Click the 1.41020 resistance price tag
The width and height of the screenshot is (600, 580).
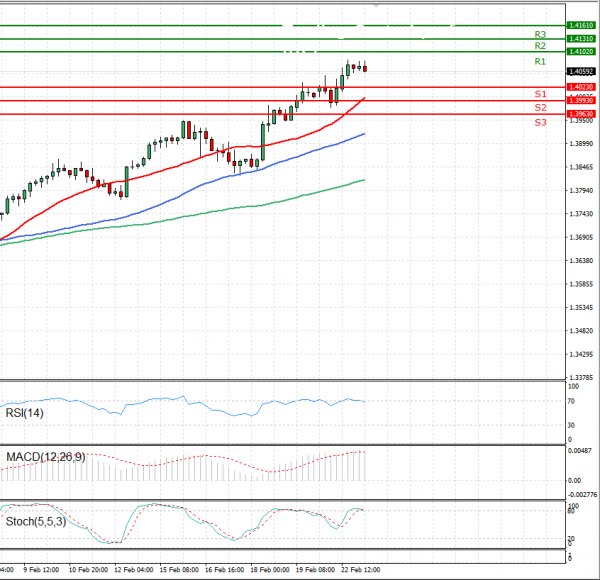pos(581,51)
